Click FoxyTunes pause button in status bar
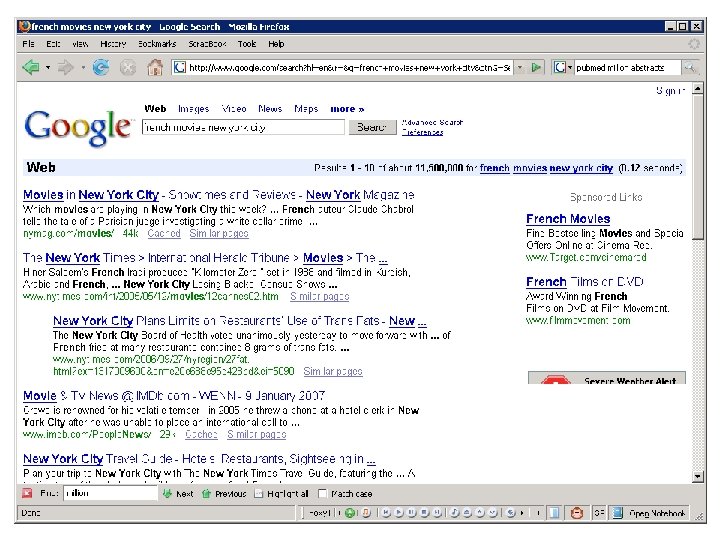Viewport: 720px width, 540px height. click(411, 512)
